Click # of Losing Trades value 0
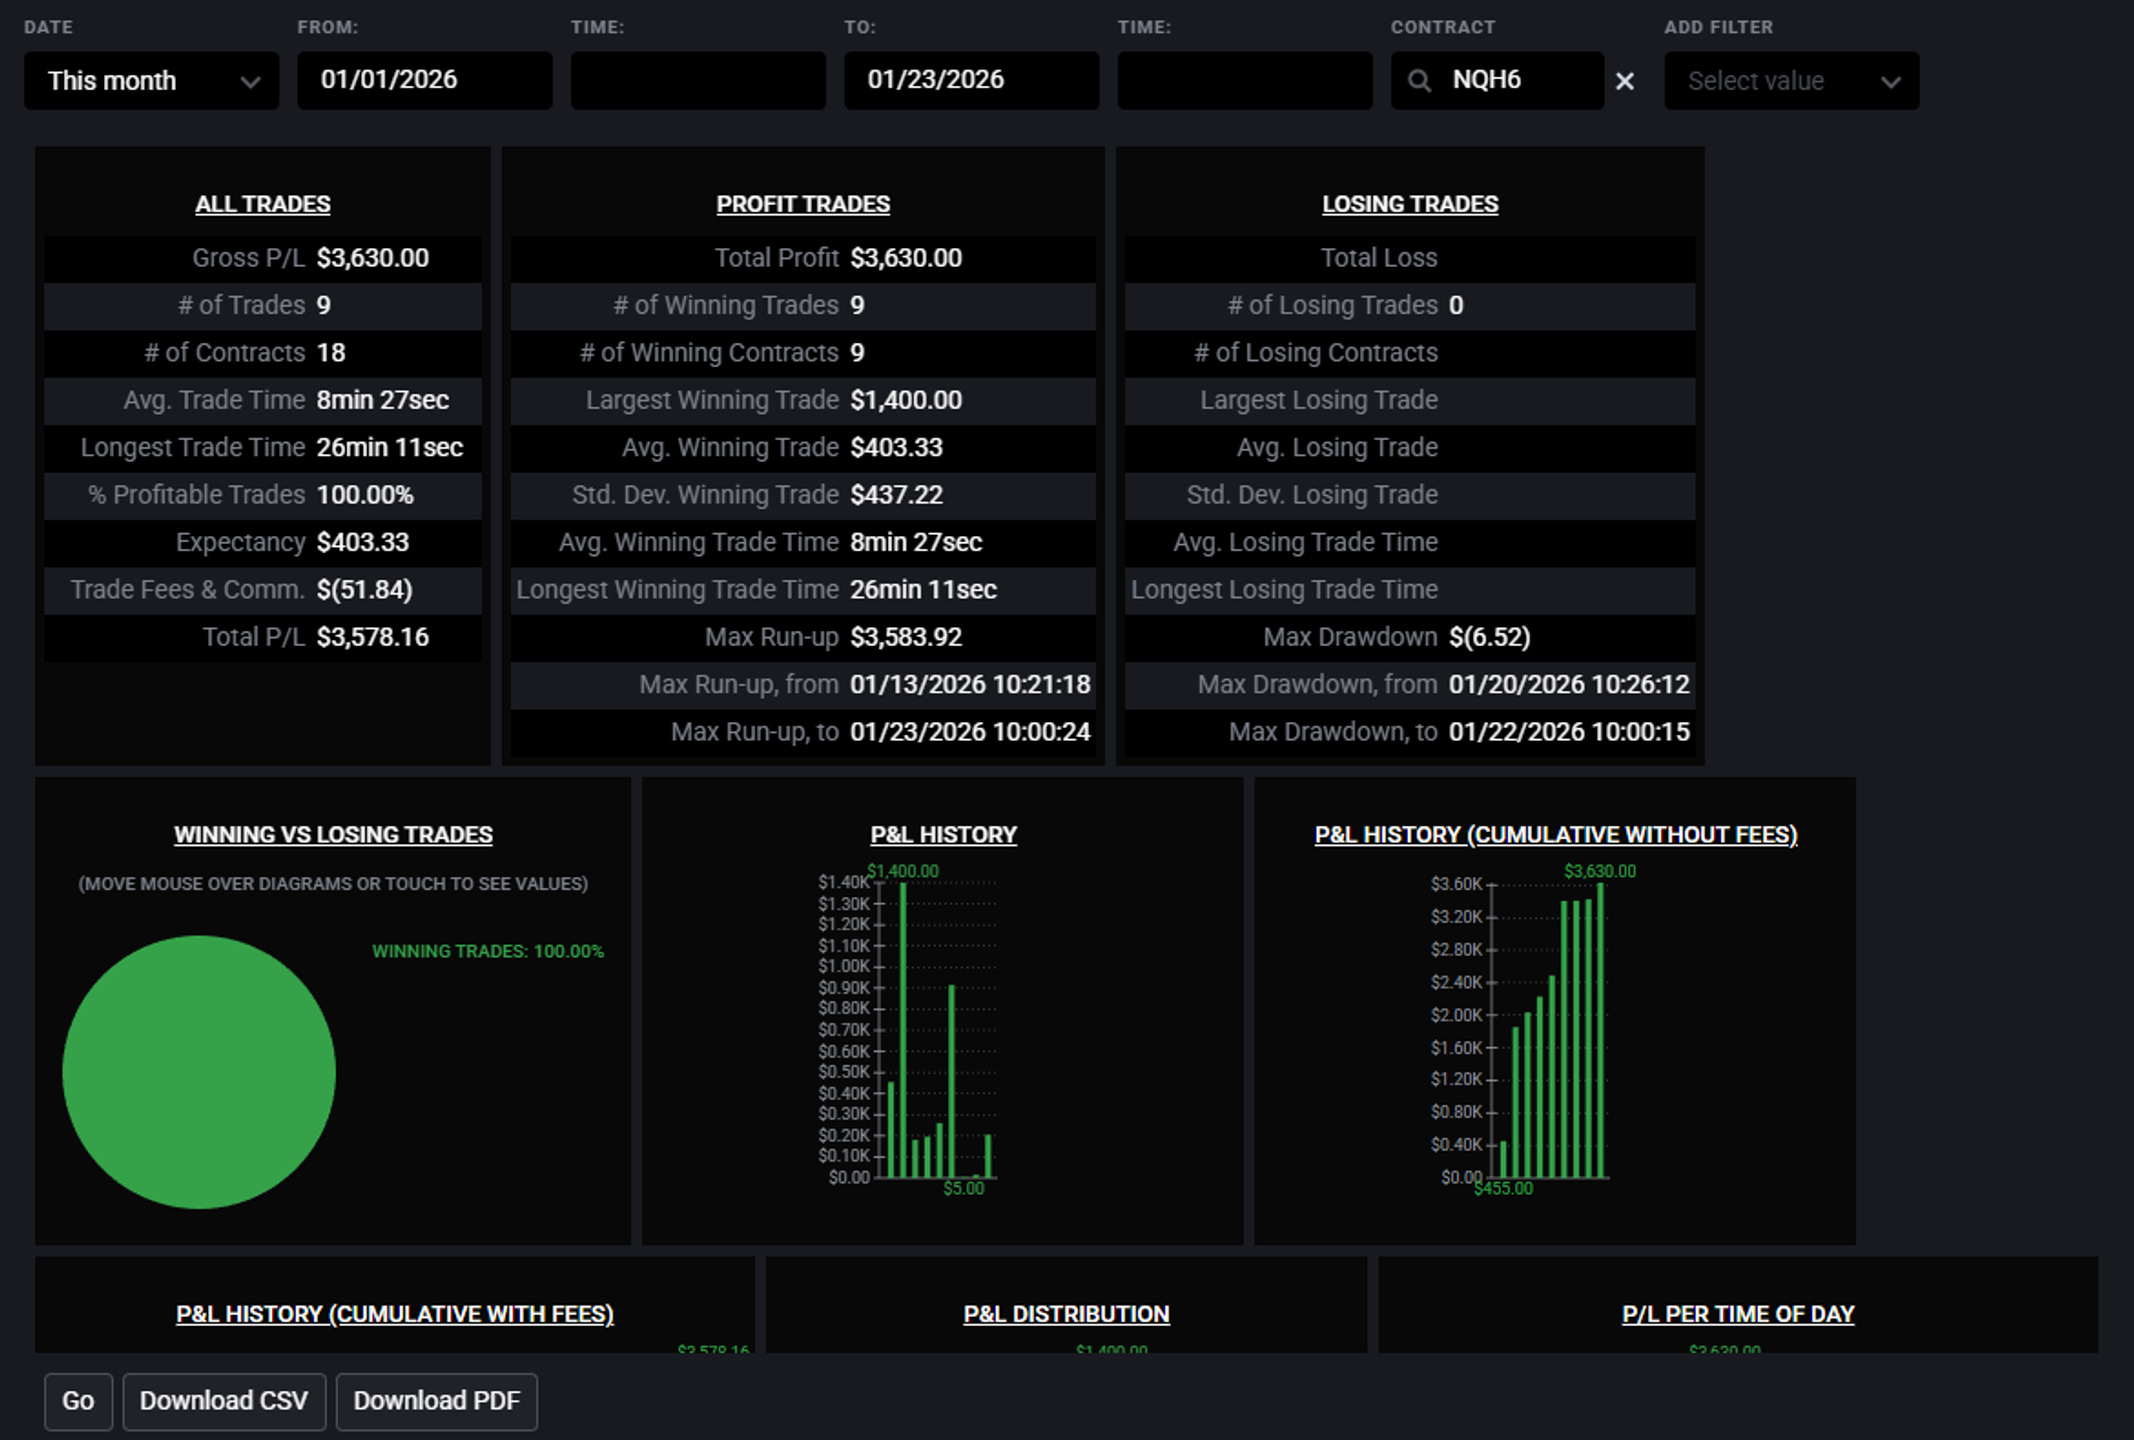Viewport: 2134px width, 1440px height. point(1456,305)
